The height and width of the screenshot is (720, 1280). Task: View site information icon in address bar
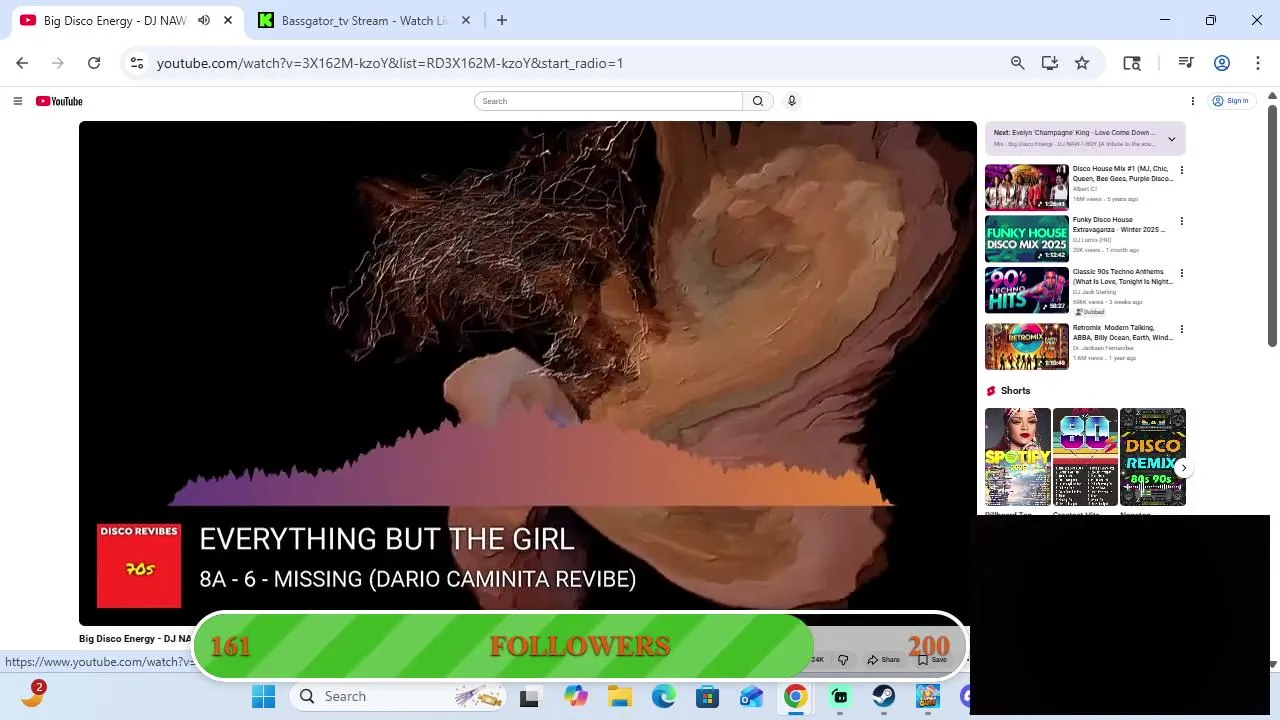point(137,63)
